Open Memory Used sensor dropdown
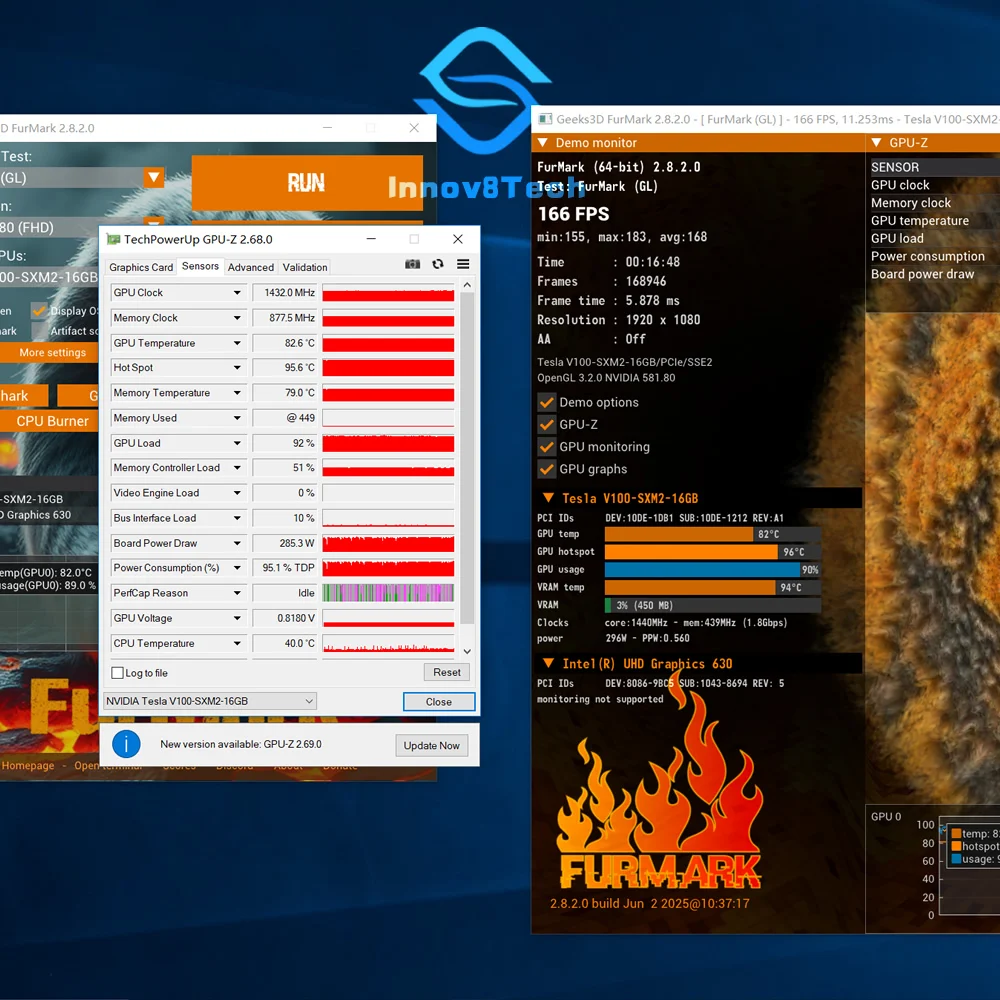Screen dimensions: 1000x1000 tap(237, 418)
